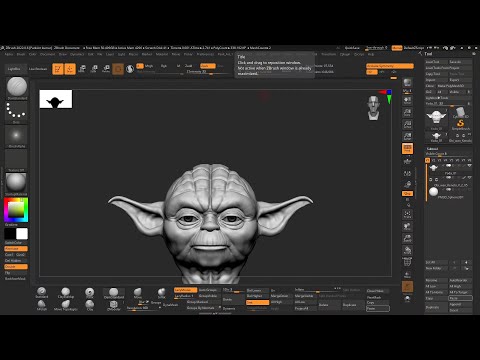The image size is (480, 360).
Task: Select the Draw mode icon next to Edit
Action: [x=70, y=69]
